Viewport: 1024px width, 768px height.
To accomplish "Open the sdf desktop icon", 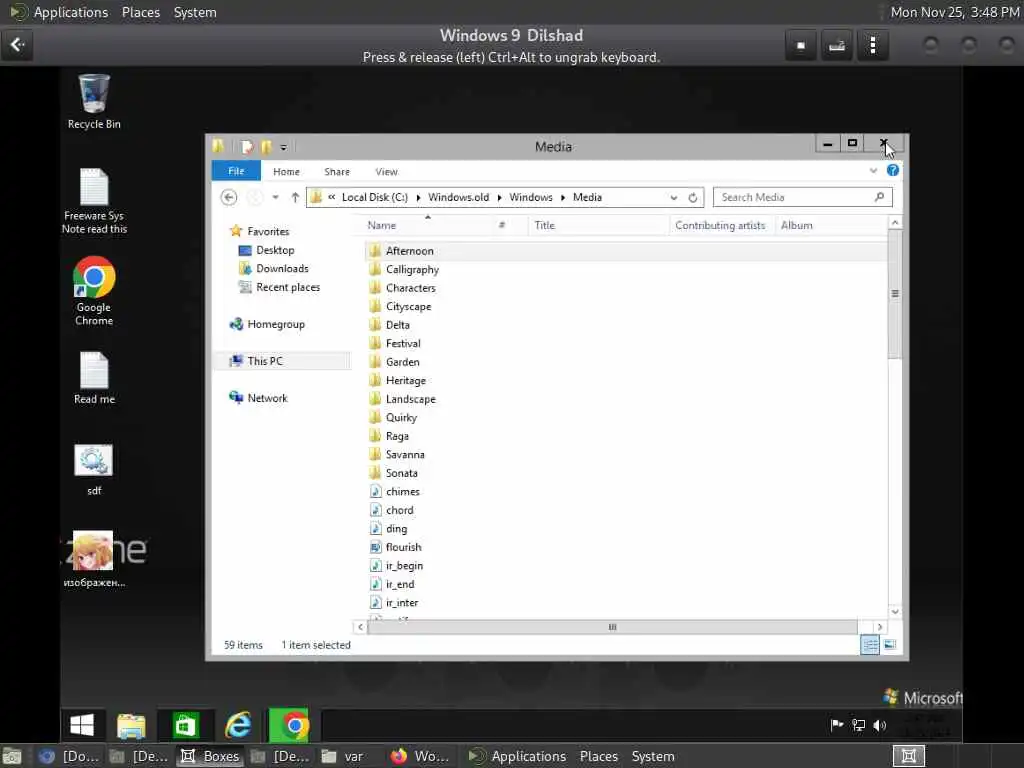I will point(93,470).
